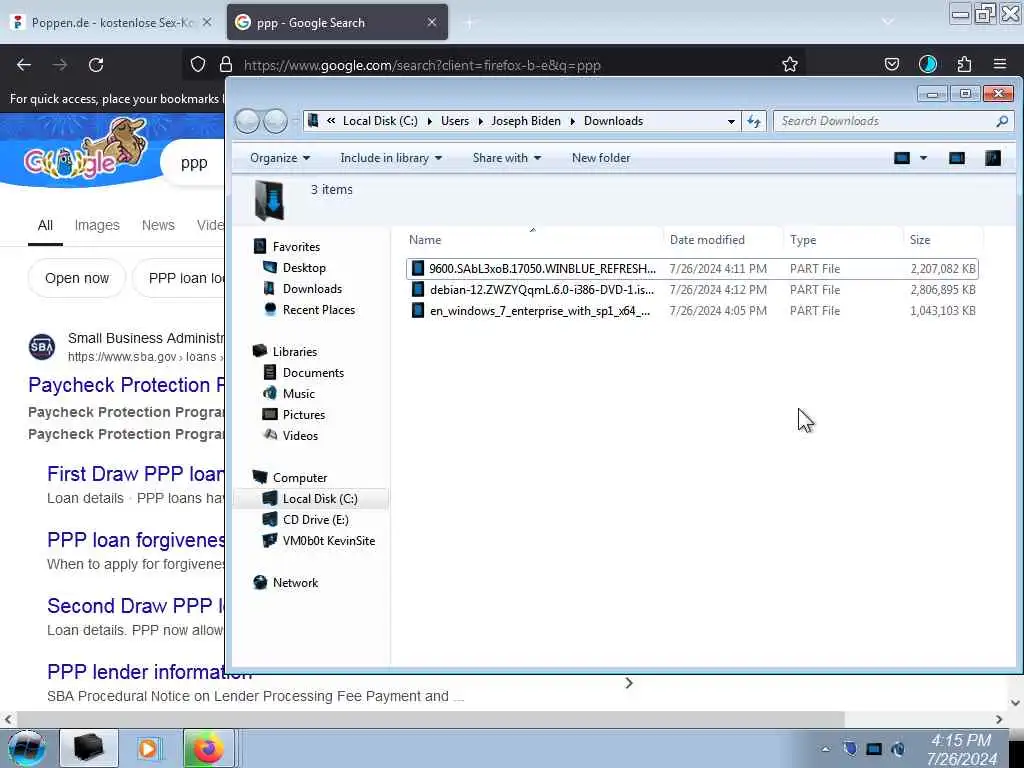Open the view options dropdown arrow
1024x768 pixels.
[923, 158]
